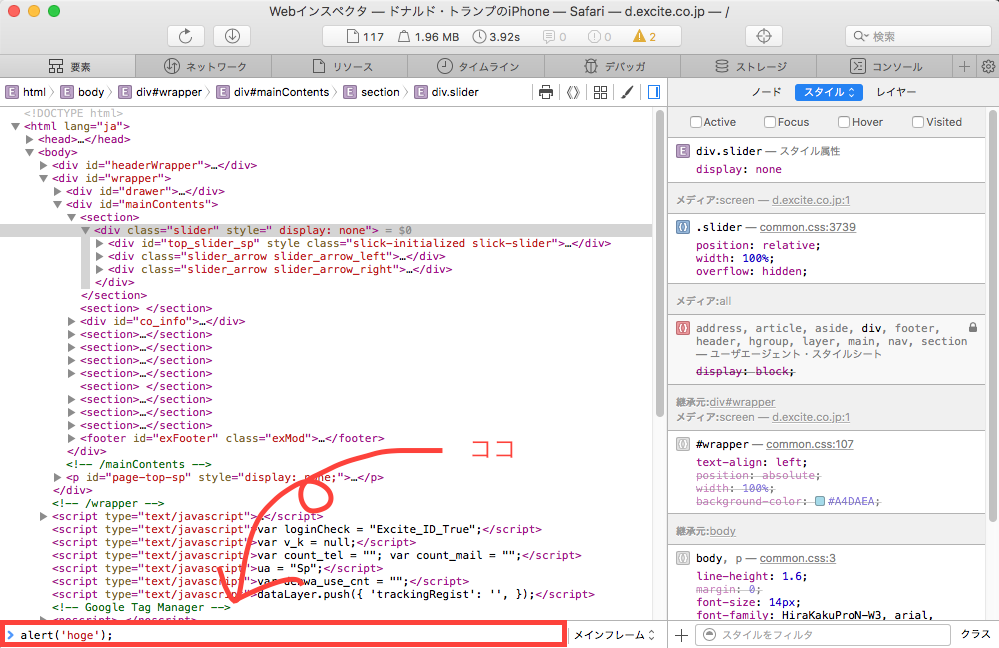Click the print styles printer icon
Image resolution: width=999 pixels, height=648 pixels.
click(x=546, y=92)
